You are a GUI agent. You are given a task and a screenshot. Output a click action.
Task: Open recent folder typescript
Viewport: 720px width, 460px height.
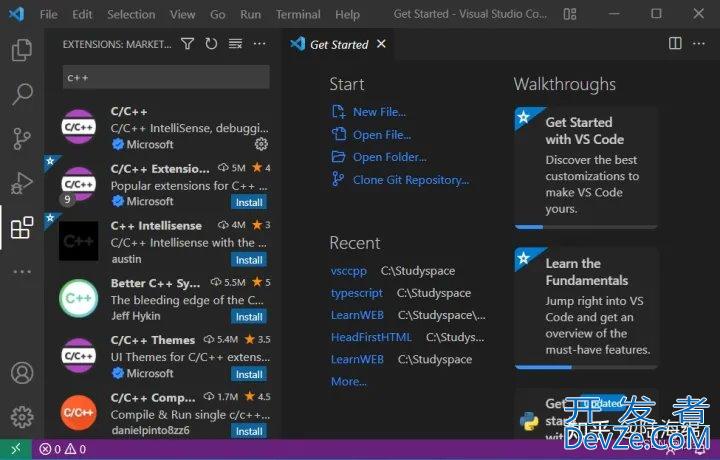pos(357,293)
